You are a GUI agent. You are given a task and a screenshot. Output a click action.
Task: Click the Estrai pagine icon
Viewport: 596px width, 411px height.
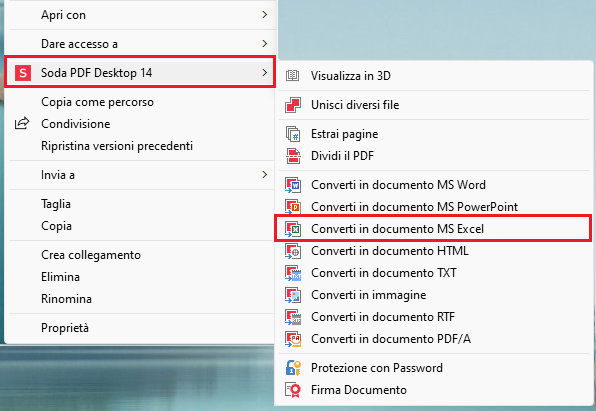(293, 134)
